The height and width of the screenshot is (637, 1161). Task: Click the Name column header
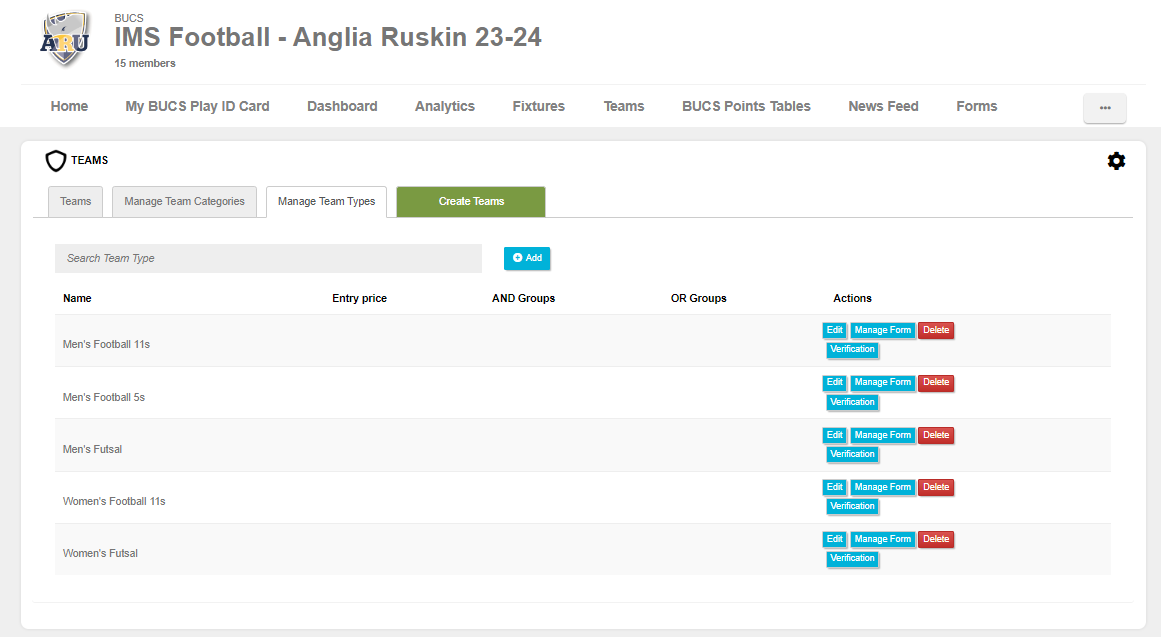click(77, 299)
